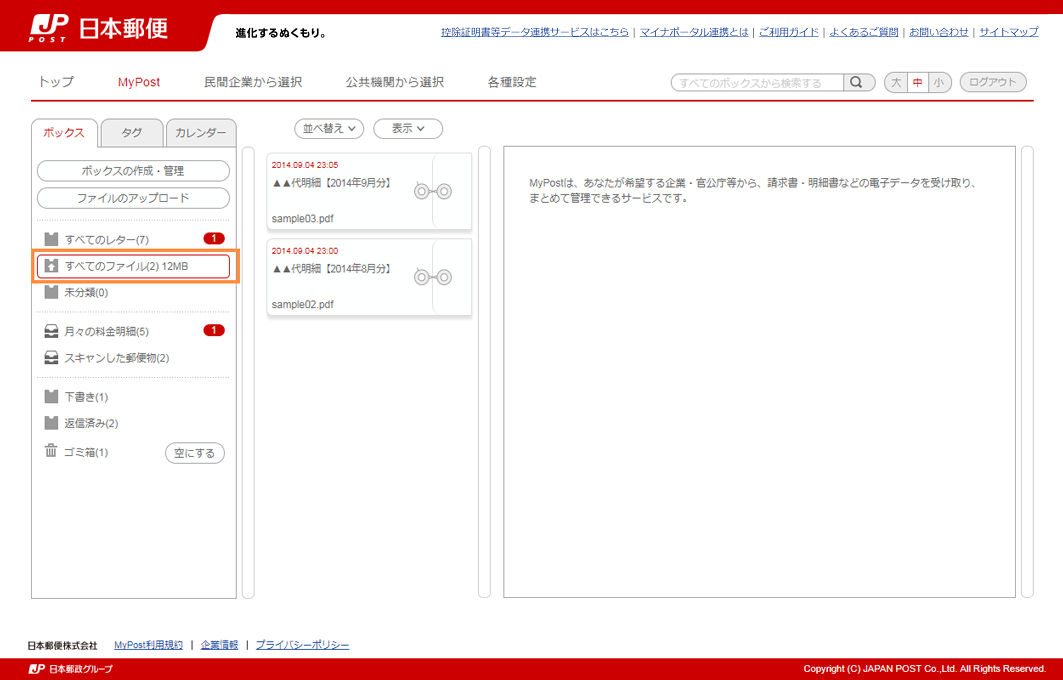The width and height of the screenshot is (1063, 680).
Task: Select 月々の料金明細(5) box label
Action: (106, 332)
